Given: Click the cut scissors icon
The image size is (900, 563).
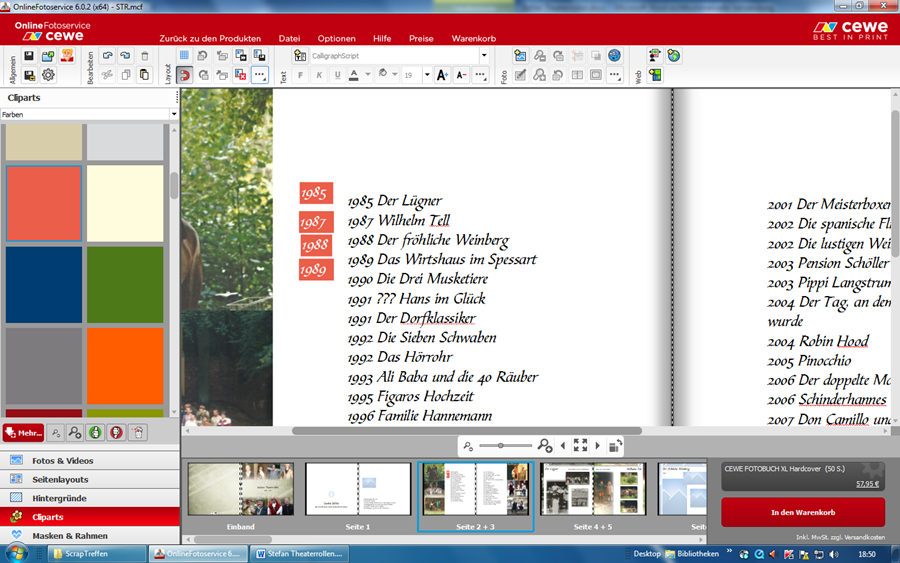Looking at the screenshot, I should pos(107,75).
